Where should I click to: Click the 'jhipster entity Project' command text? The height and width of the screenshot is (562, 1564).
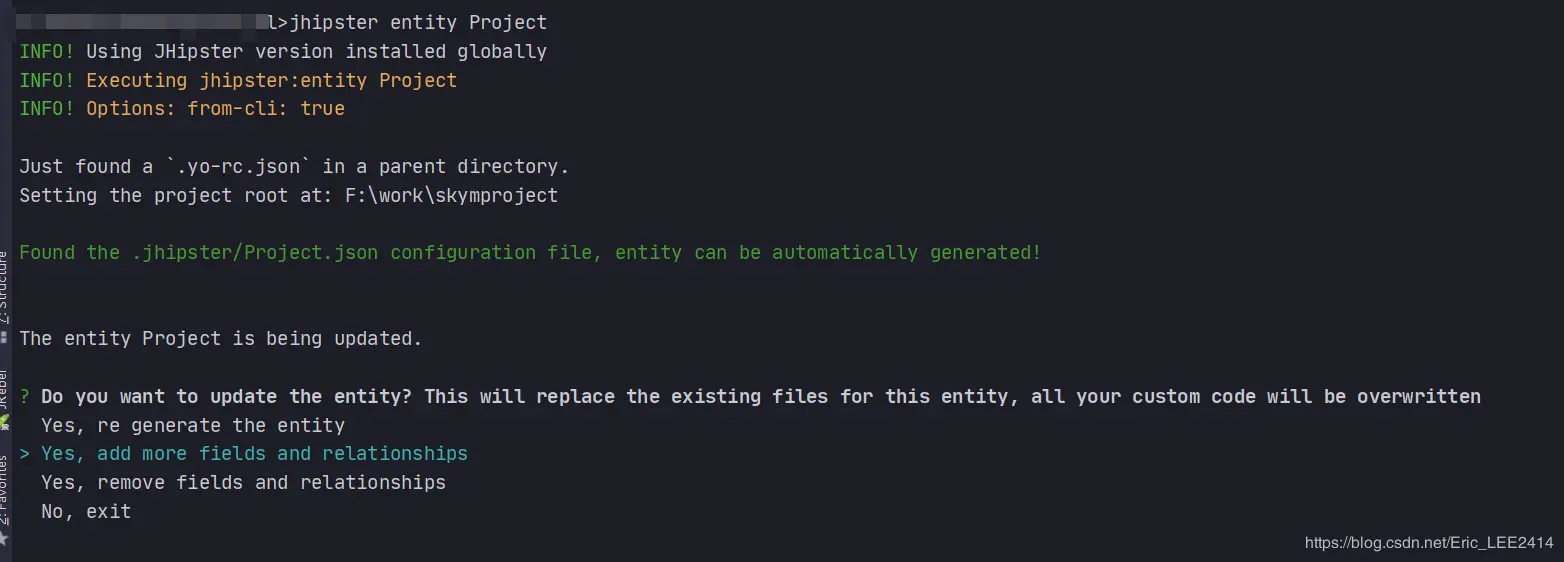click(x=418, y=22)
